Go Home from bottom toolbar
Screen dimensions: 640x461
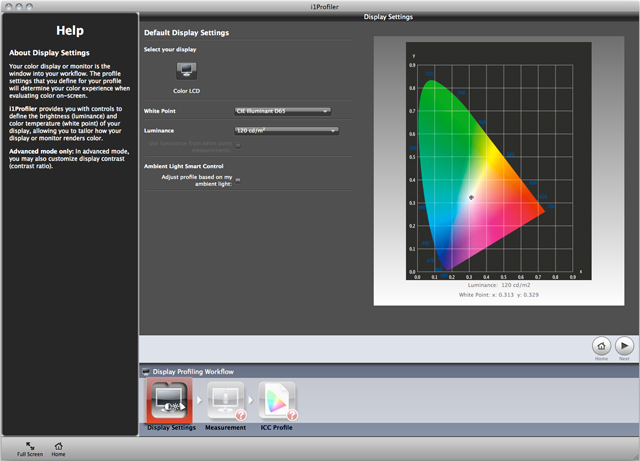pyautogui.click(x=58, y=449)
